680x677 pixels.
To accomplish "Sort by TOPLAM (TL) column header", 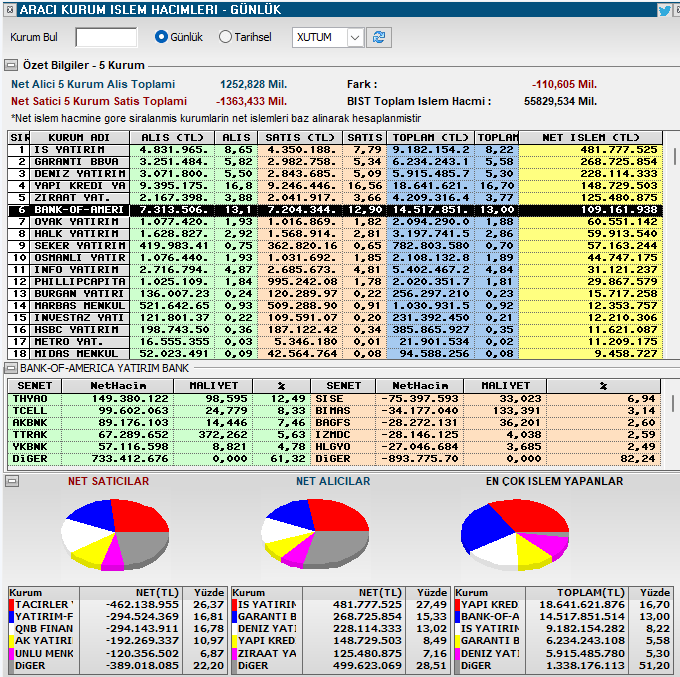I will coord(430,137).
